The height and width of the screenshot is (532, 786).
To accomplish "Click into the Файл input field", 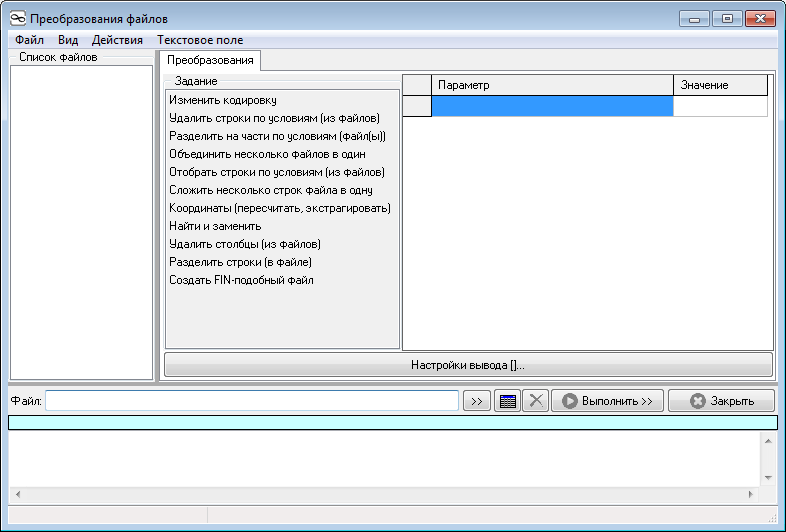I will point(252,401).
